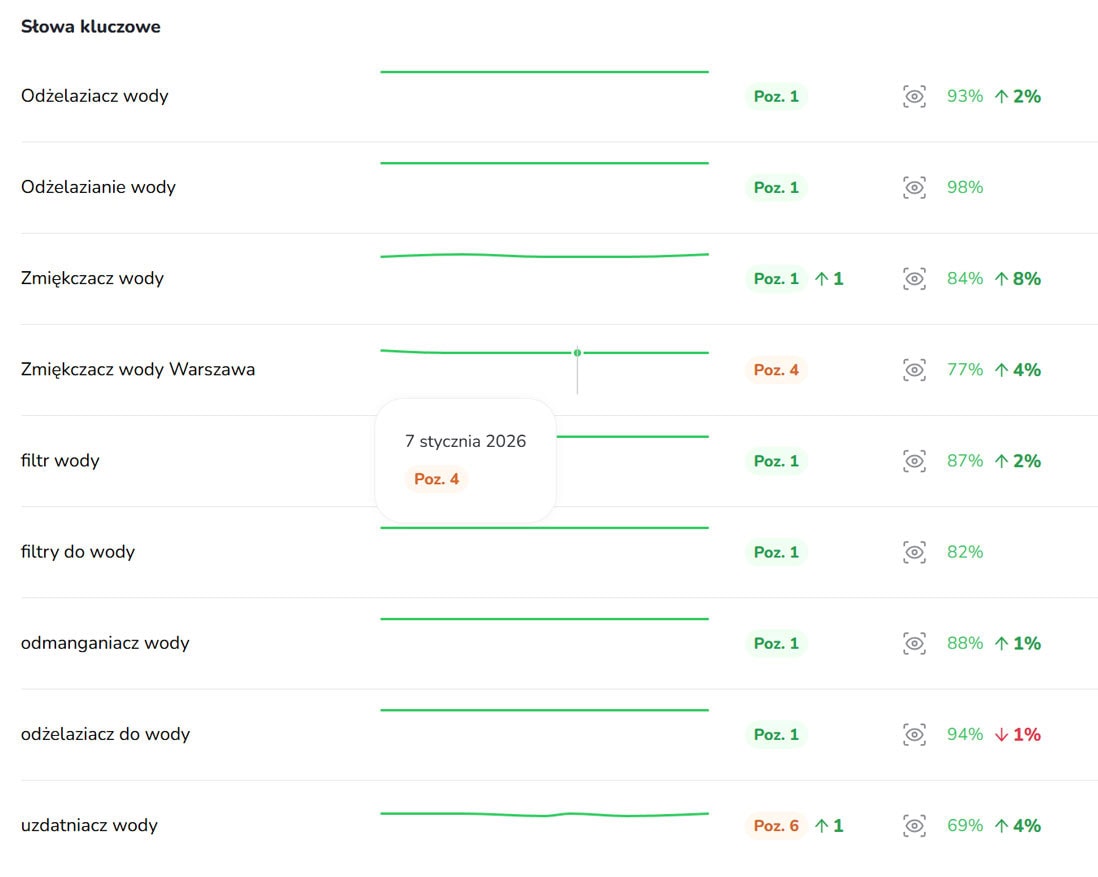
Task: Click visibility eye icon for Zmiękczacz wody
Action: click(x=914, y=279)
